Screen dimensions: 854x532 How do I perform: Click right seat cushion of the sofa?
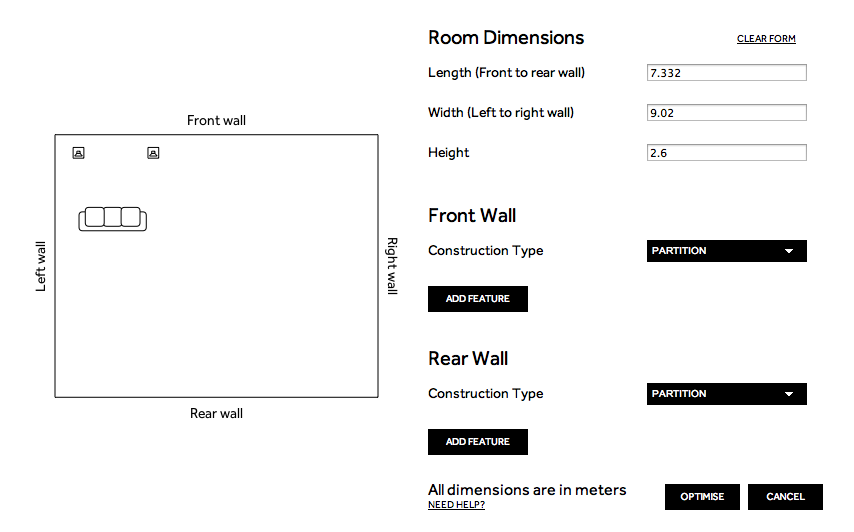pyautogui.click(x=131, y=217)
